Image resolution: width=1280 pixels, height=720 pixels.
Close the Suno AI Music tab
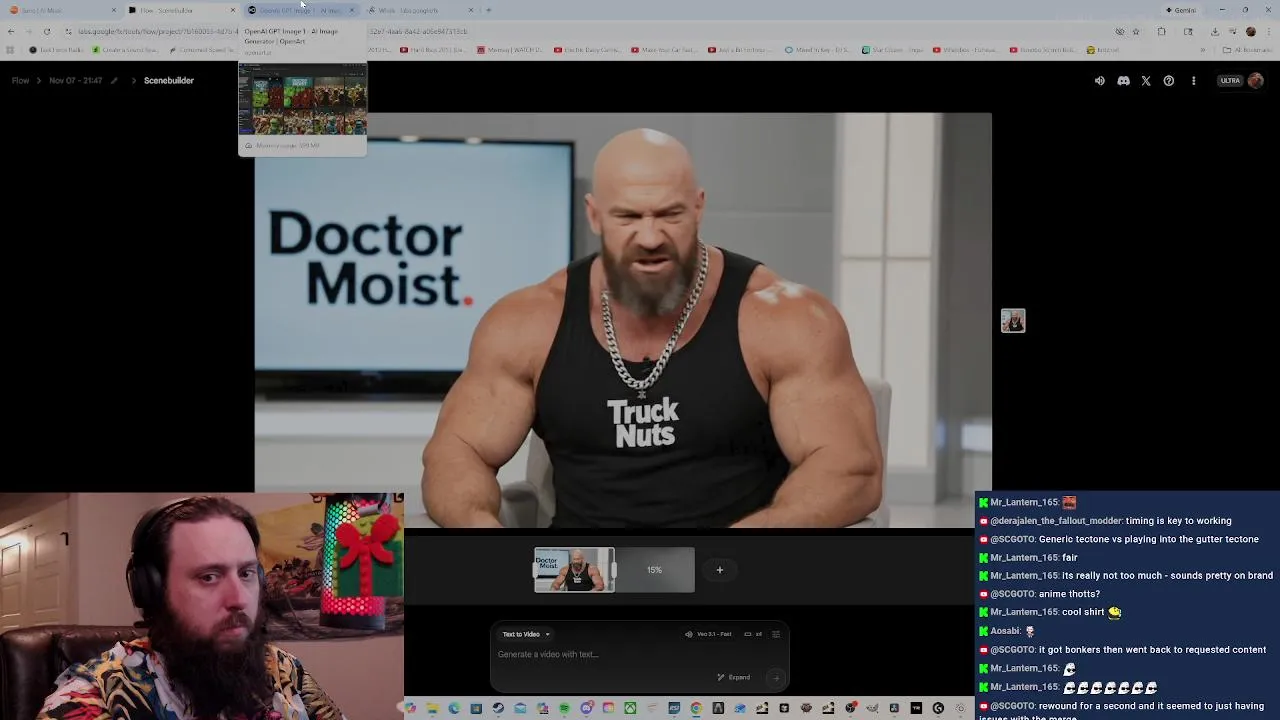tap(113, 10)
